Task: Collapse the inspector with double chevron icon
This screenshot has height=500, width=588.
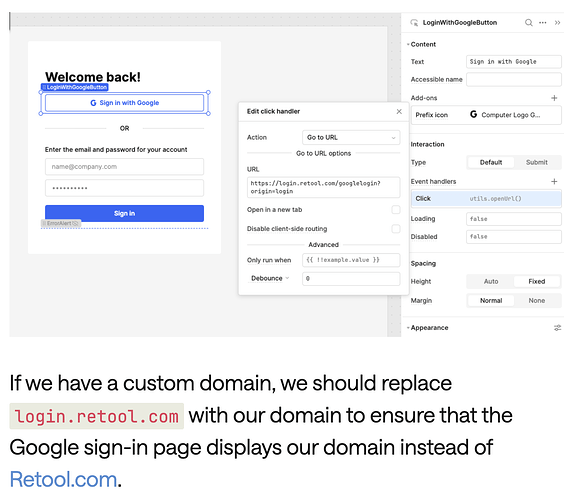Action: (x=557, y=23)
